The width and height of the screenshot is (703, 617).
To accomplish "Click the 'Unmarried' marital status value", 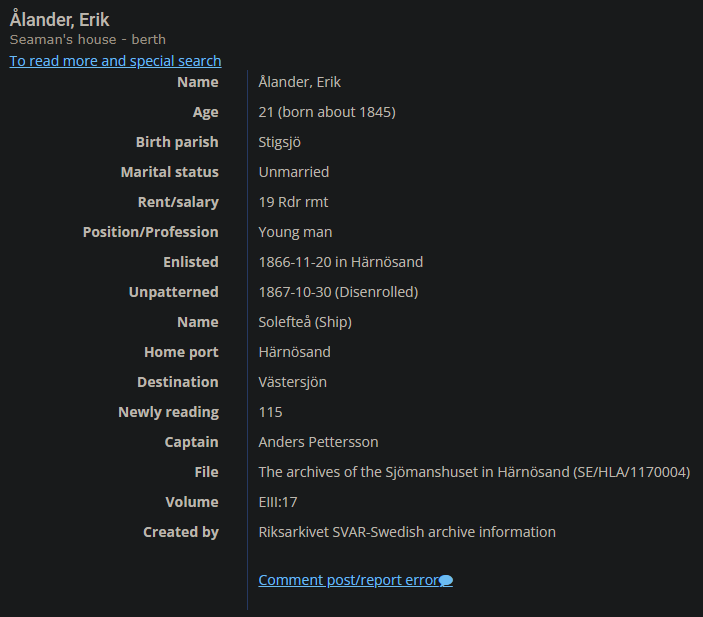I will (294, 172).
